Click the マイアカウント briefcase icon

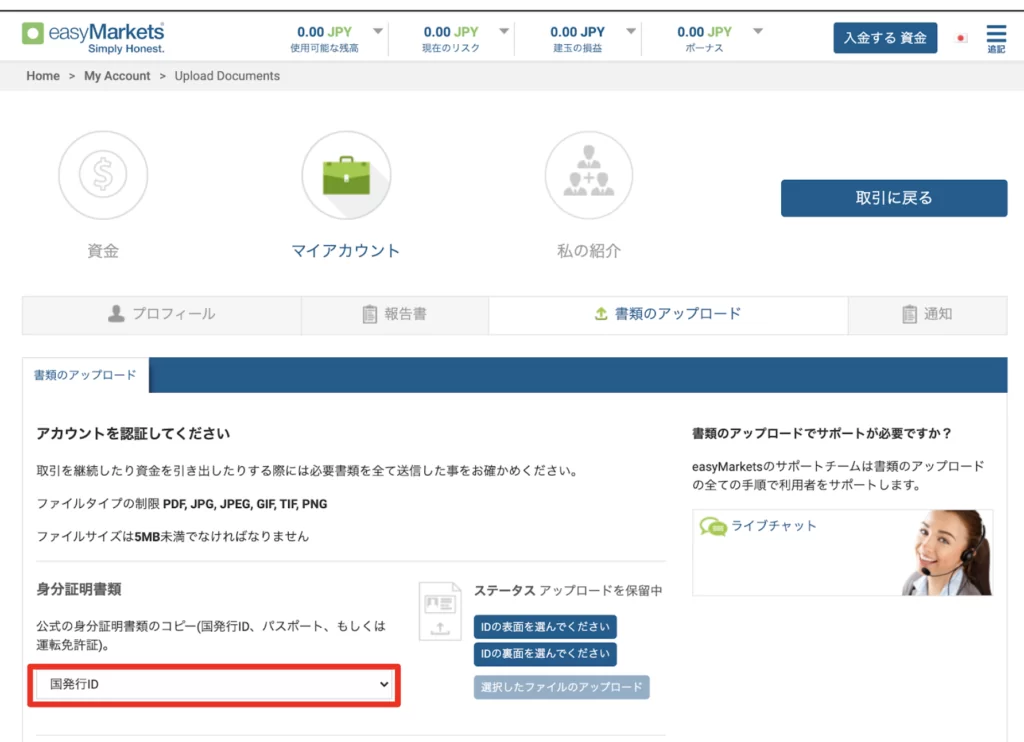[346, 175]
